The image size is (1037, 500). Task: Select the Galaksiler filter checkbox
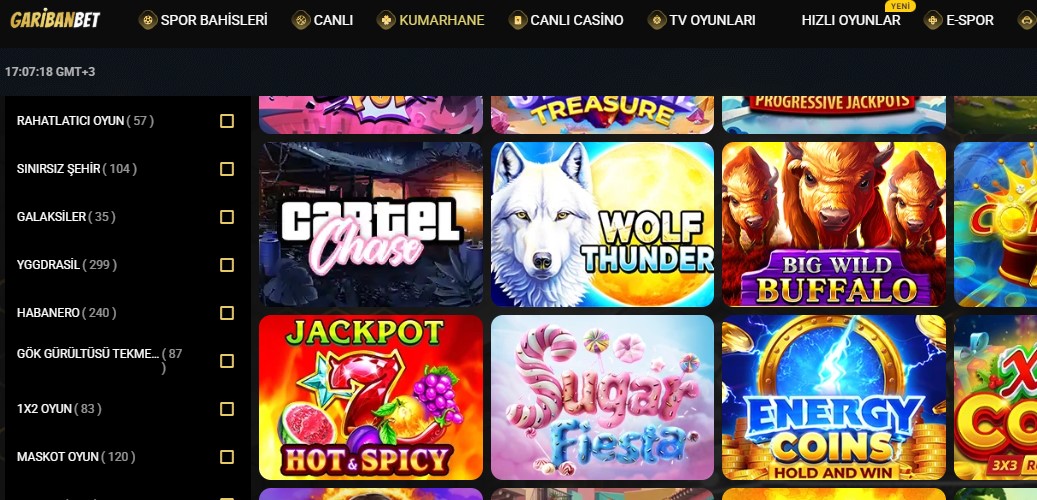point(227,217)
